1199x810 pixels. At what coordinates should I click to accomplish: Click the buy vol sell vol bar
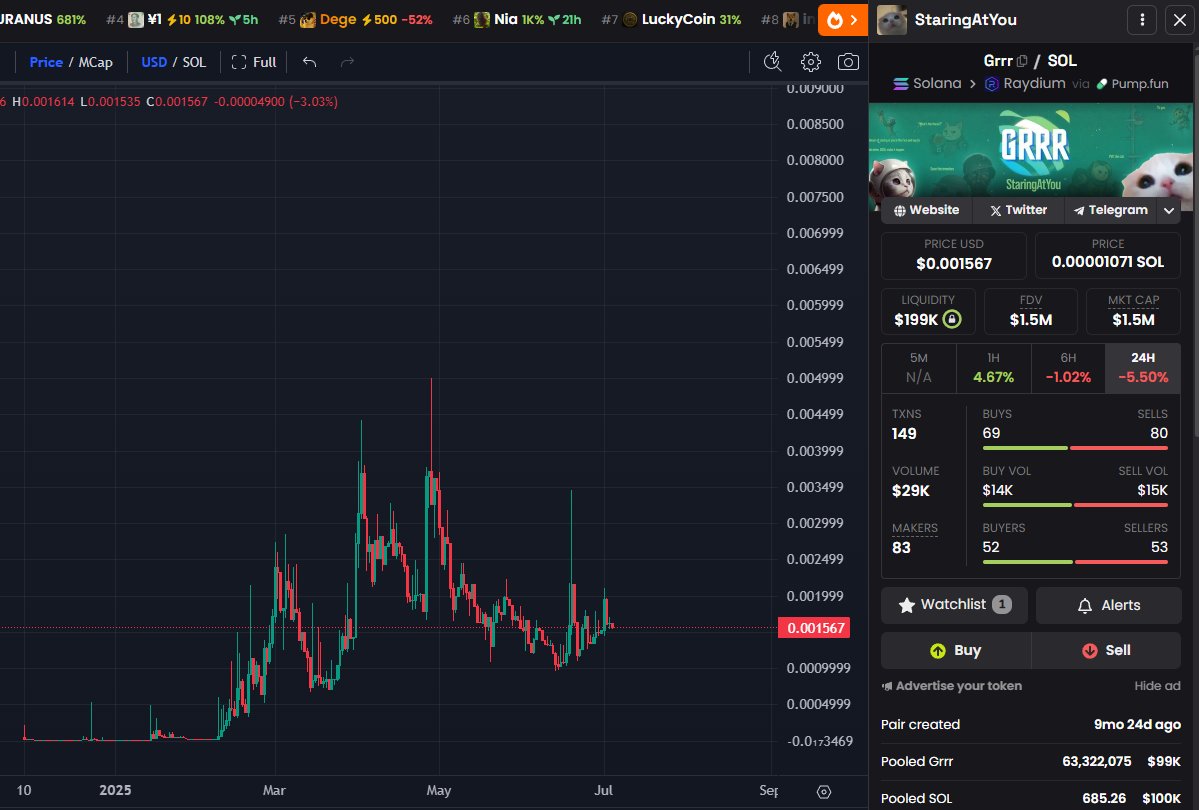(1074, 505)
